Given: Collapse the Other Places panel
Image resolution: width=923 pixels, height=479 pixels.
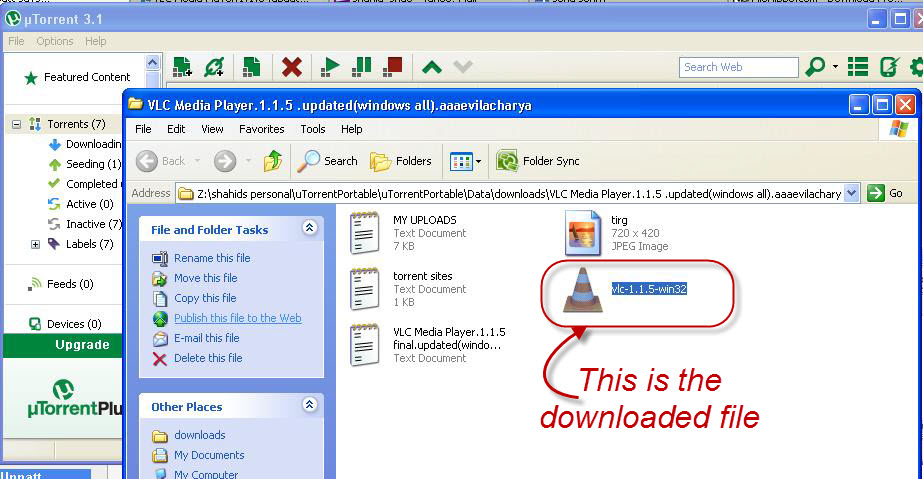Looking at the screenshot, I should point(310,405).
